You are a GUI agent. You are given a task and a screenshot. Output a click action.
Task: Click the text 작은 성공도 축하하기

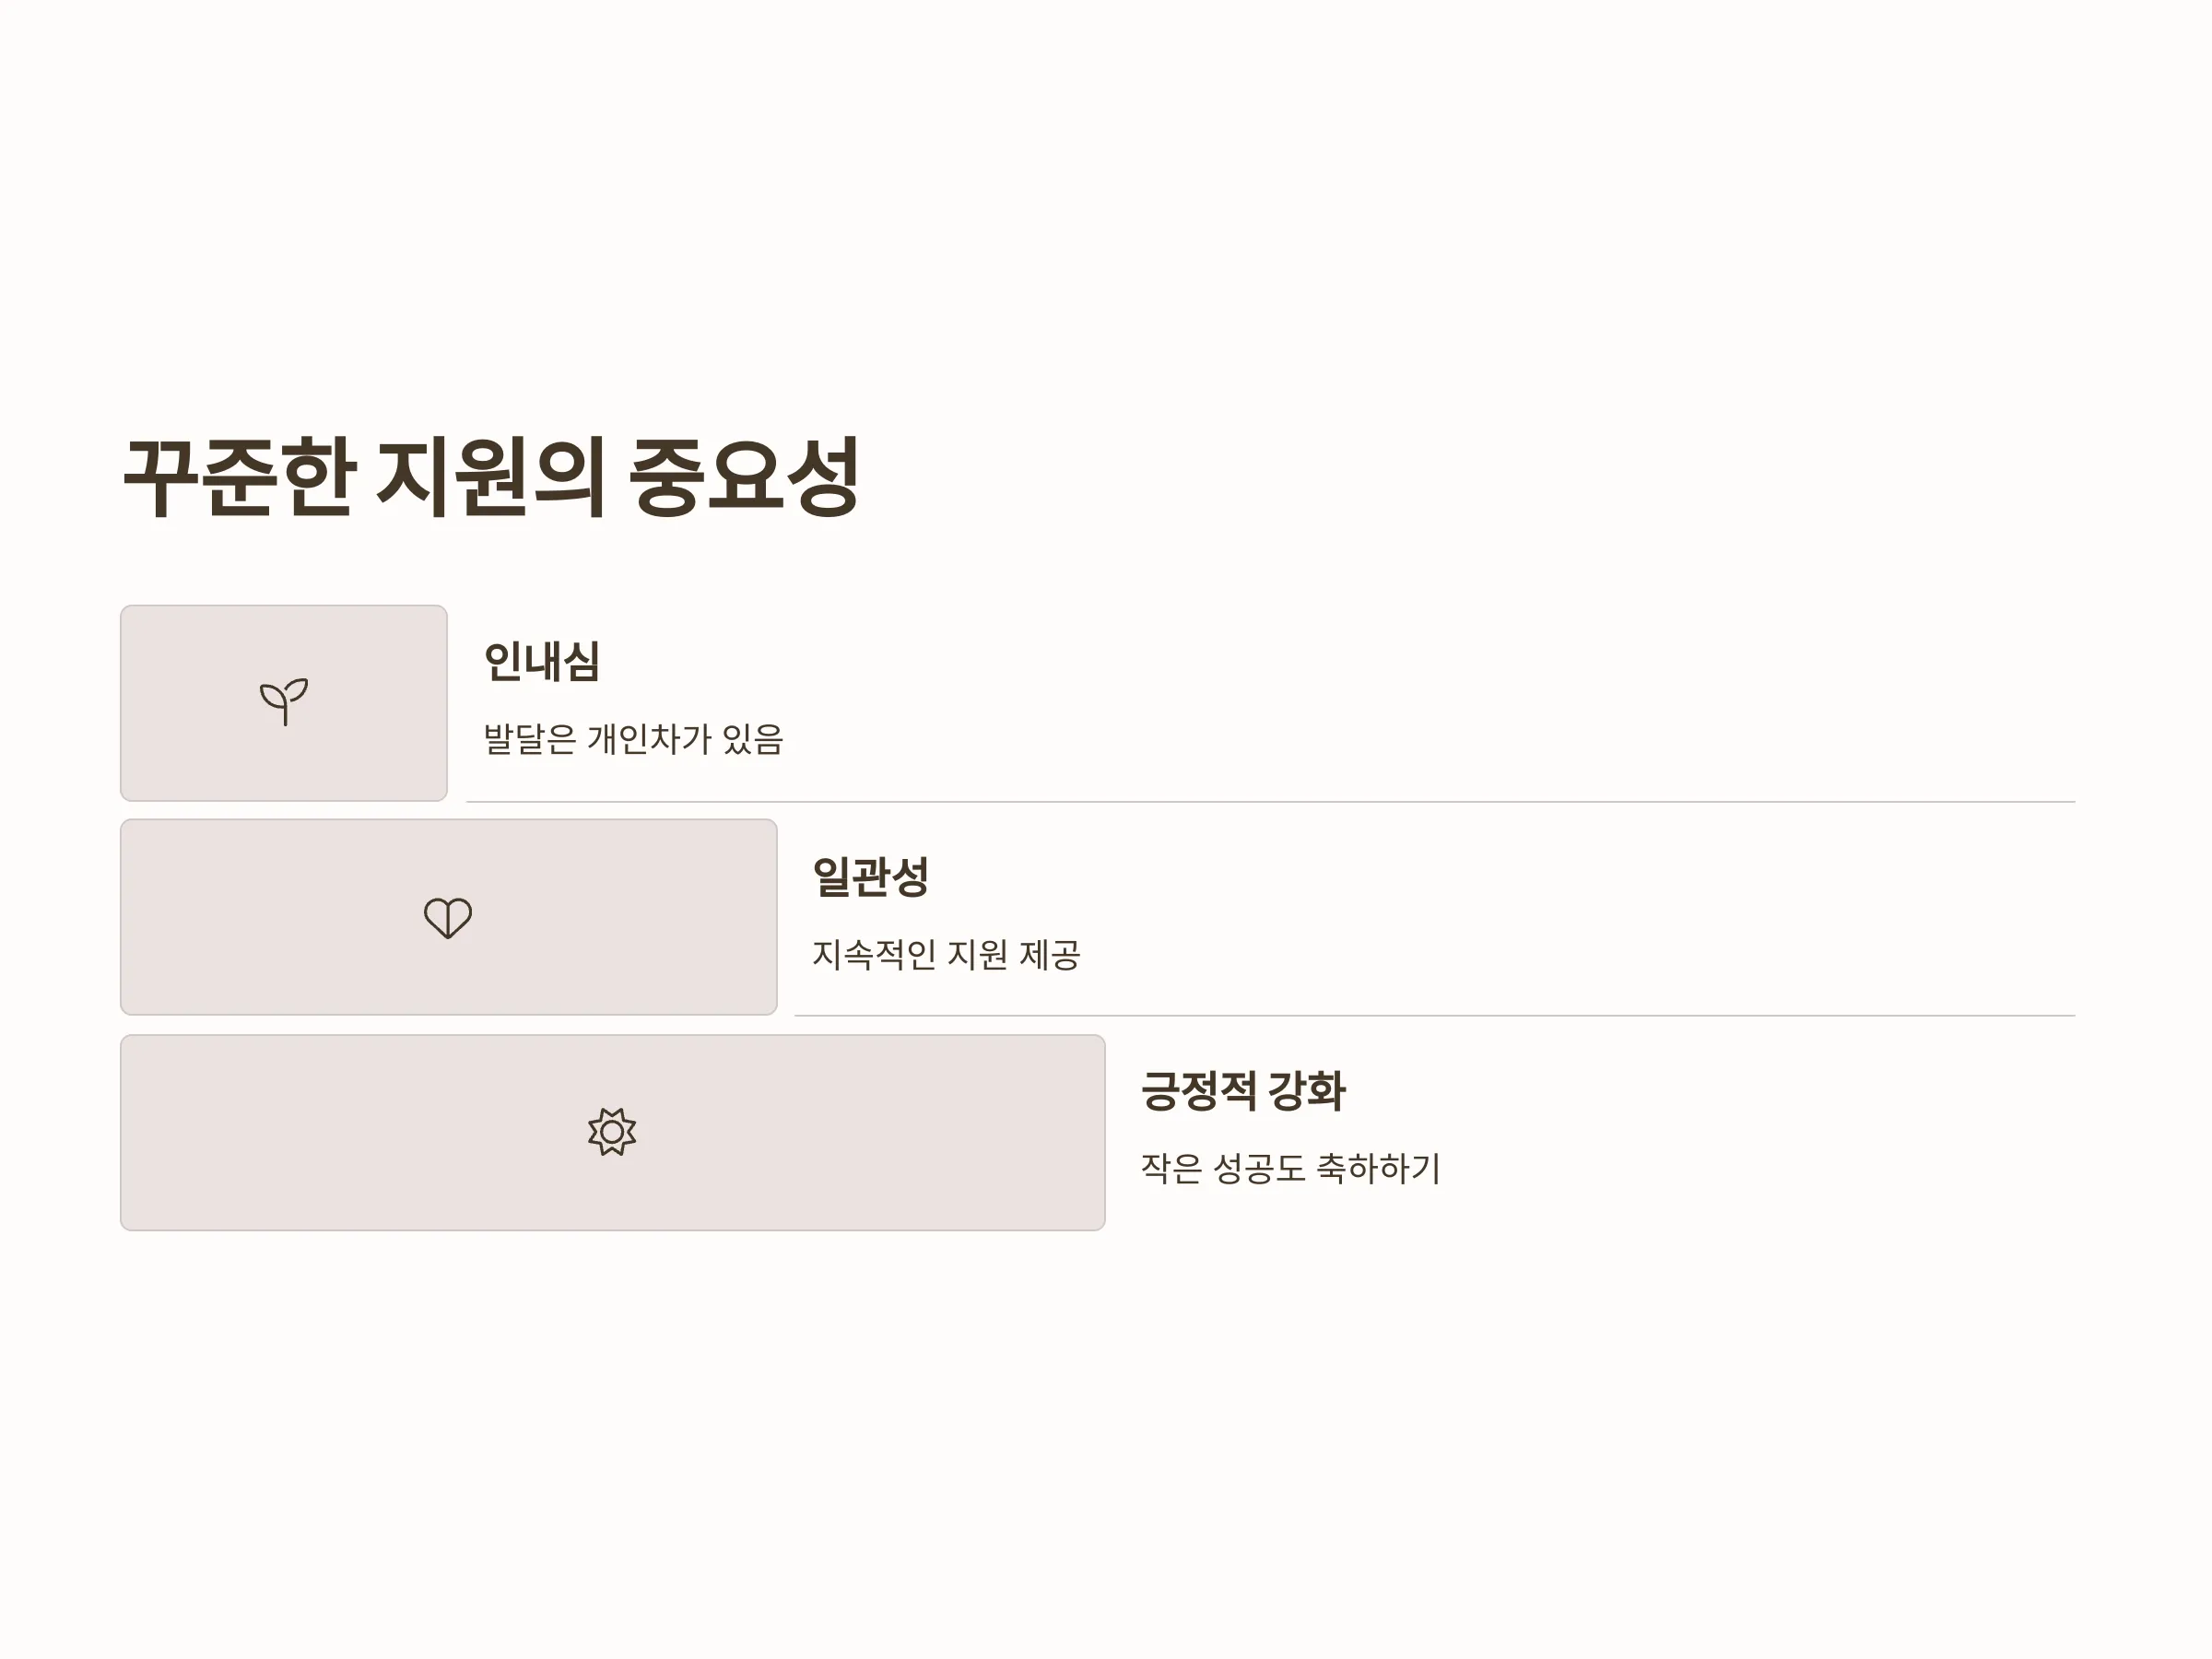coord(1291,1168)
